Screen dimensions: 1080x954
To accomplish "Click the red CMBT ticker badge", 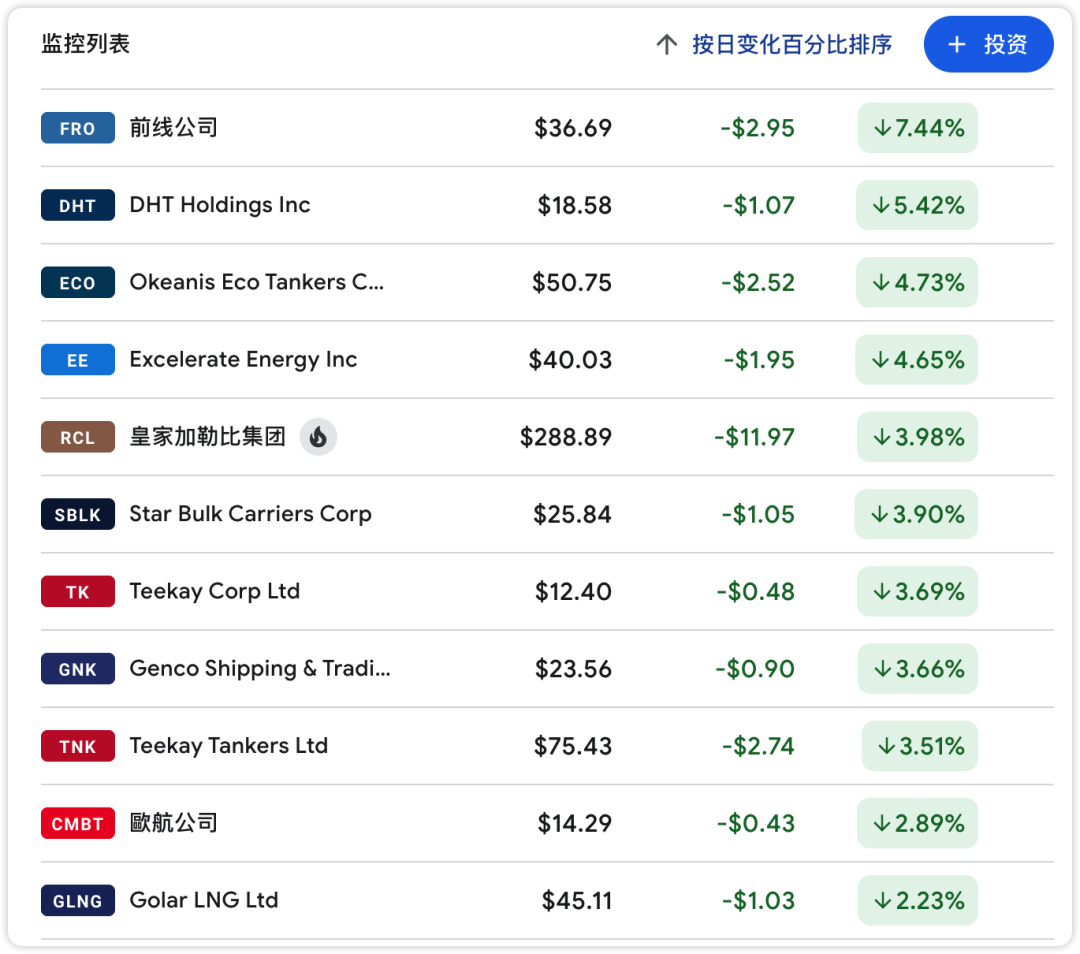I will pos(78,823).
